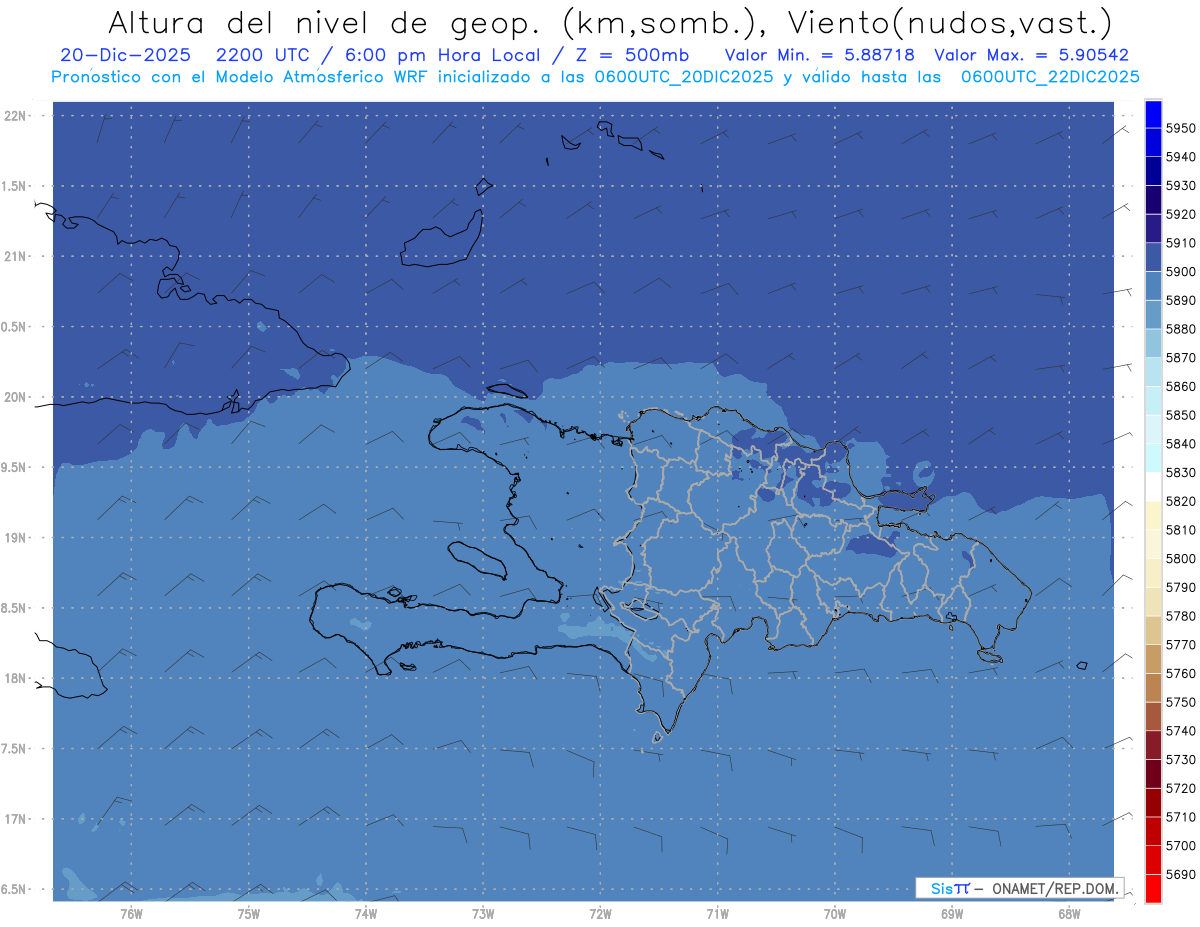Click the '71W' longitude label

click(717, 913)
